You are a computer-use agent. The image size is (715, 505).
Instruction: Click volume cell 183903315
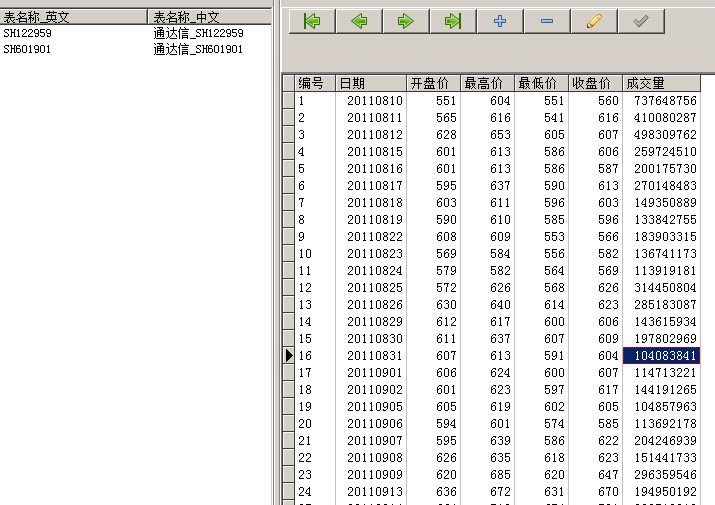(x=661, y=236)
